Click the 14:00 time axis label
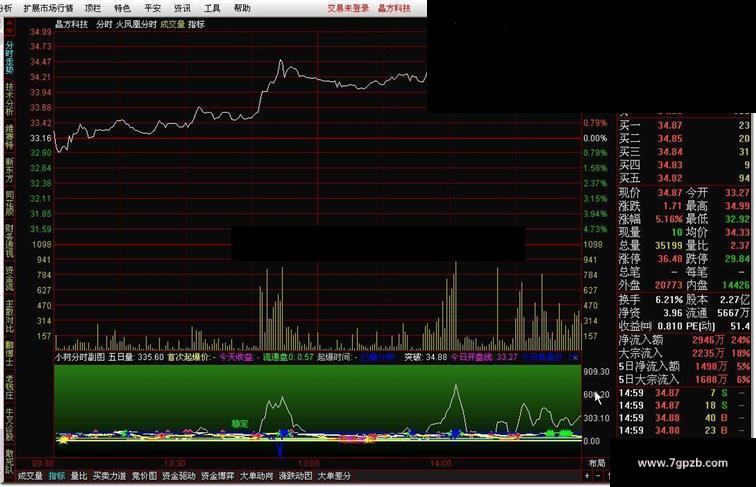The height and width of the screenshot is (487, 756). (x=441, y=463)
